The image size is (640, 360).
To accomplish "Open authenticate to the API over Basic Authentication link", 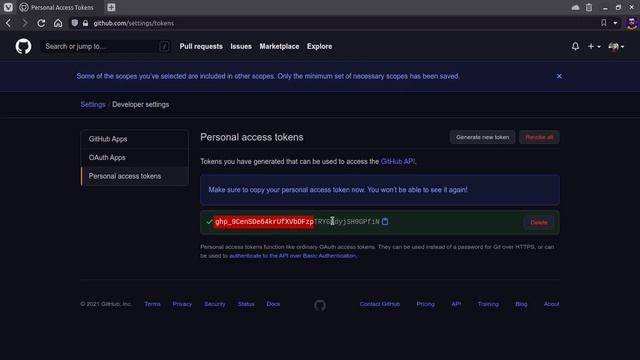I will click(x=292, y=256).
